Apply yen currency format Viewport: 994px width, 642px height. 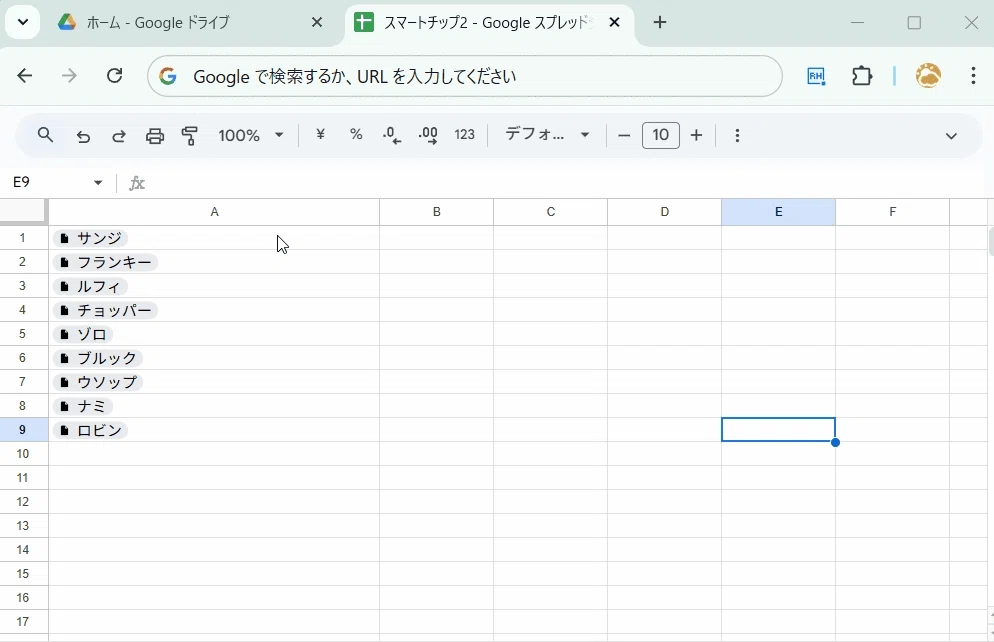coord(320,134)
